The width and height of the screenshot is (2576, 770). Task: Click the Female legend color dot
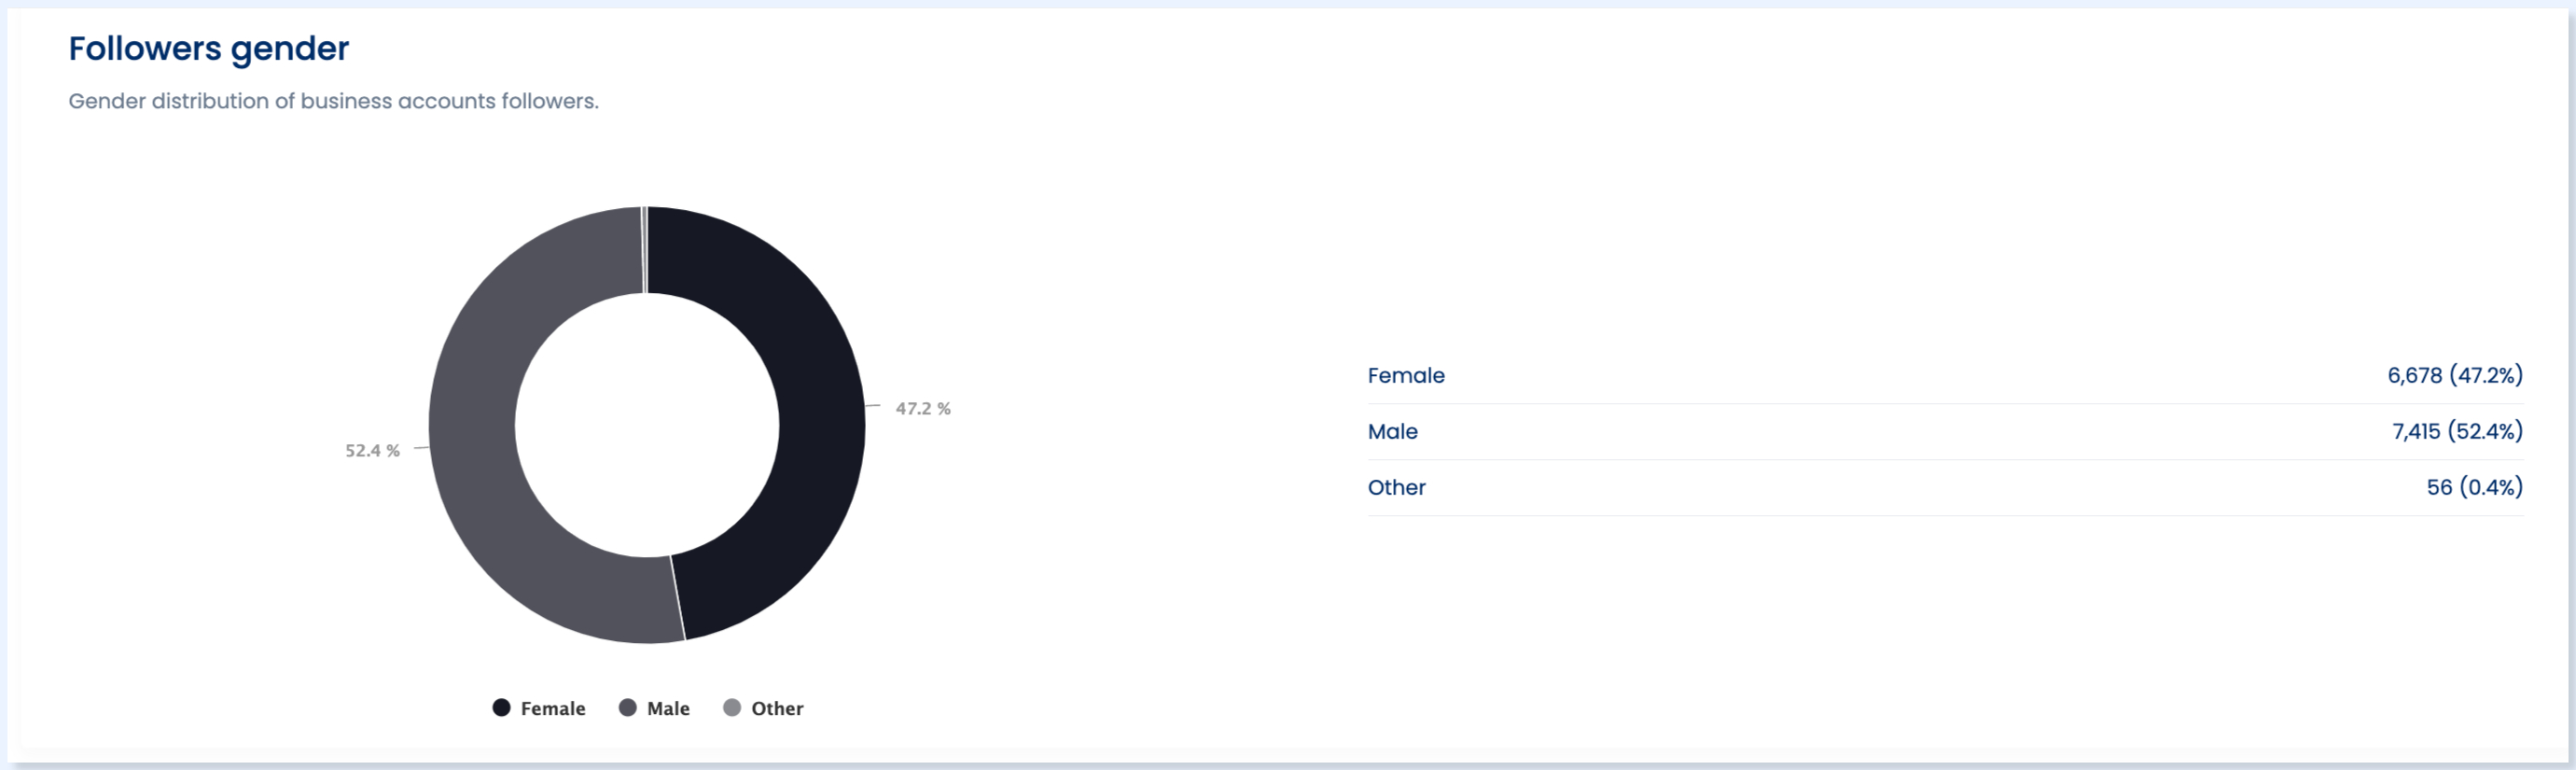(x=502, y=708)
